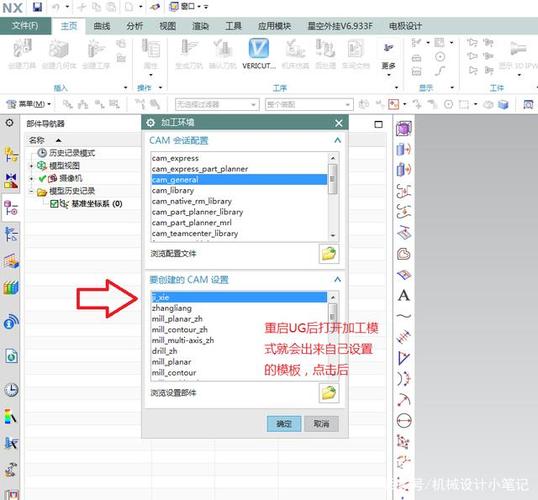Viewport: 538px width, 500px height.
Task: Switch to the 曲线 ribbon tab
Action: pos(102,26)
